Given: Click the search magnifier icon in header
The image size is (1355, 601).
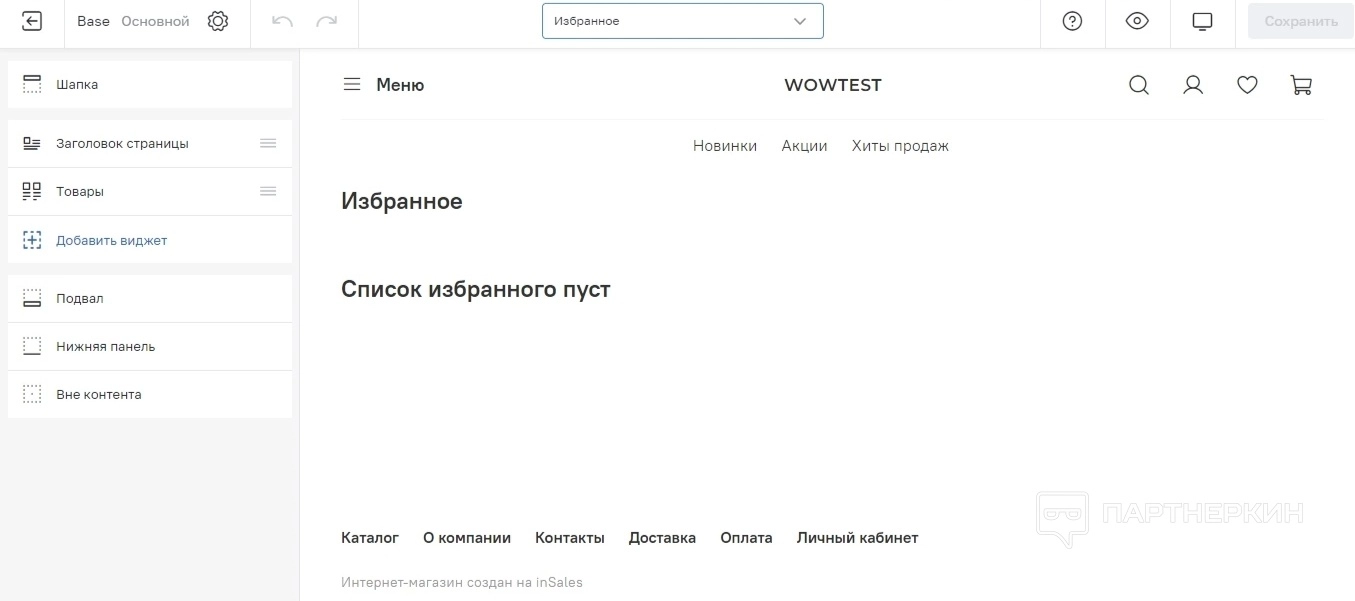Looking at the screenshot, I should [x=1138, y=85].
